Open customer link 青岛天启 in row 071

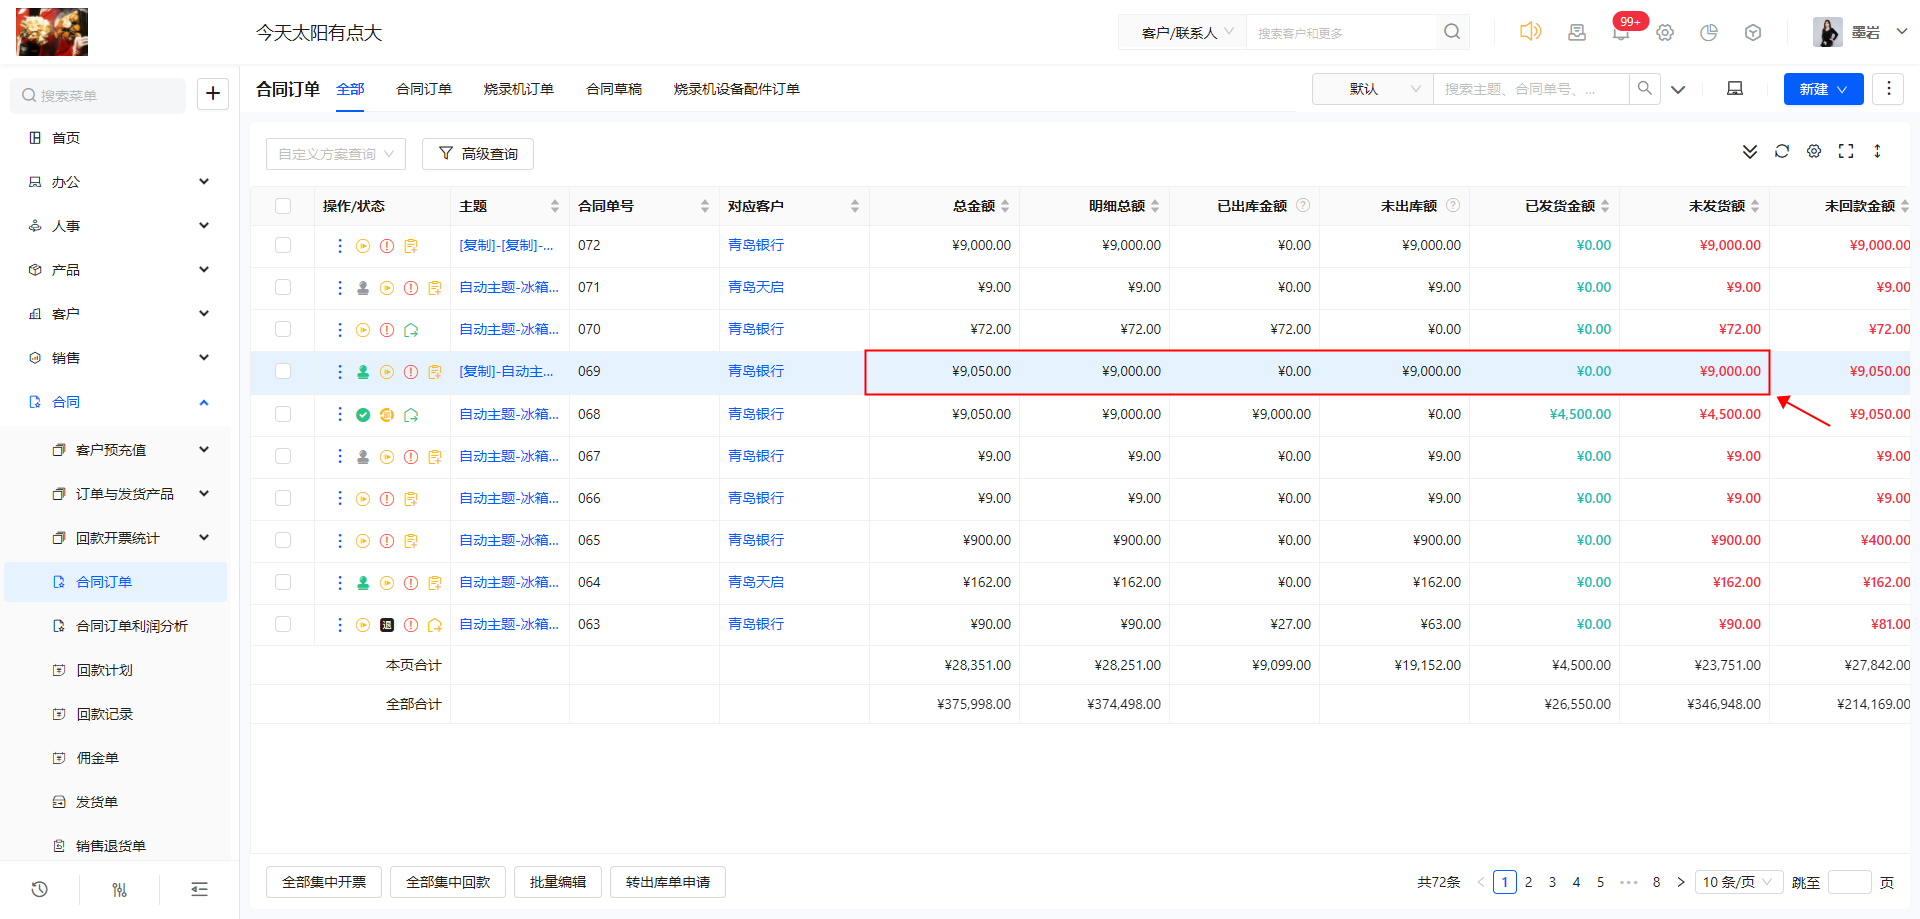pos(756,287)
